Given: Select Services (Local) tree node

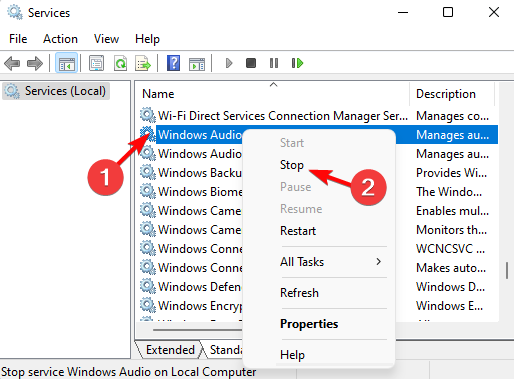Looking at the screenshot, I should tap(56, 91).
